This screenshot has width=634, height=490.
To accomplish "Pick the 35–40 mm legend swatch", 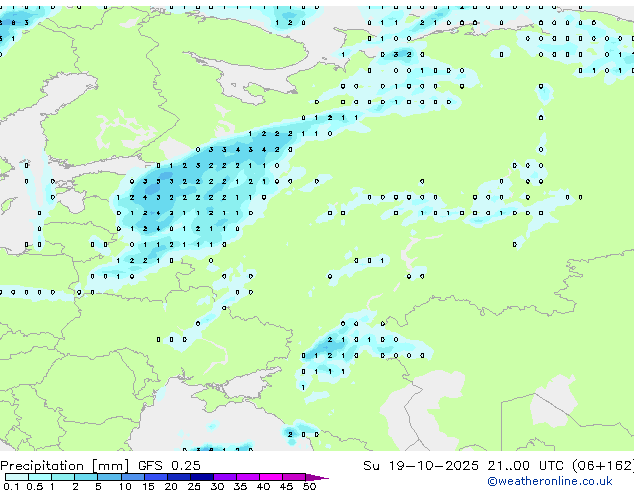I will coord(247,477).
